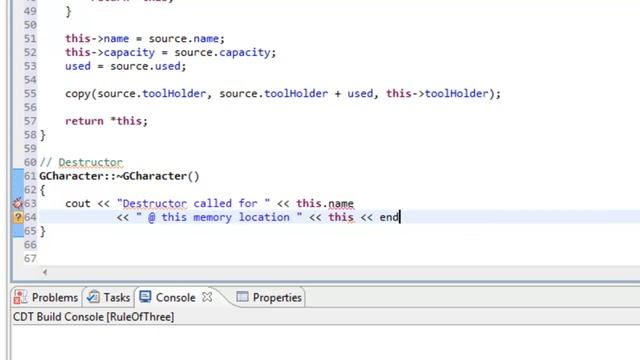This screenshot has height=360, width=640.
Task: Click the "@ this memory location" string
Action: click(x=219, y=217)
